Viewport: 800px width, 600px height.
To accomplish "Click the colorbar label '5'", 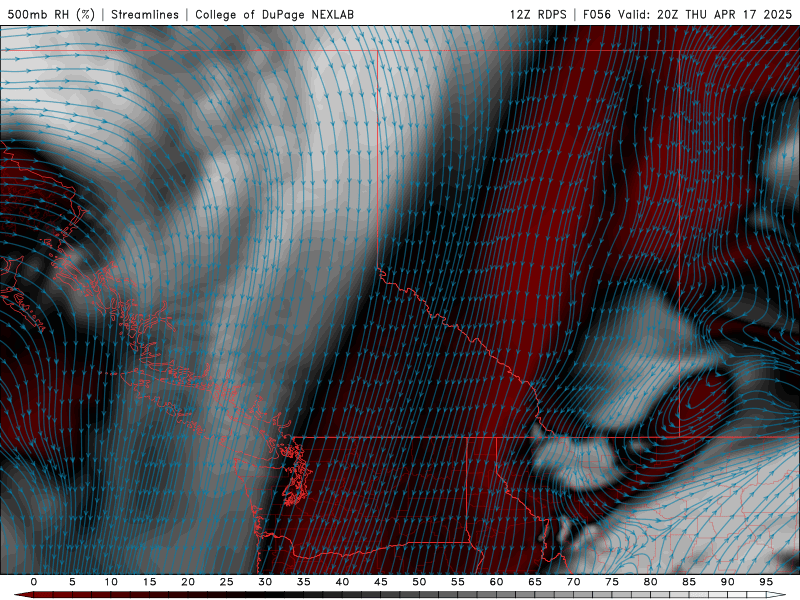I will coord(72,582).
